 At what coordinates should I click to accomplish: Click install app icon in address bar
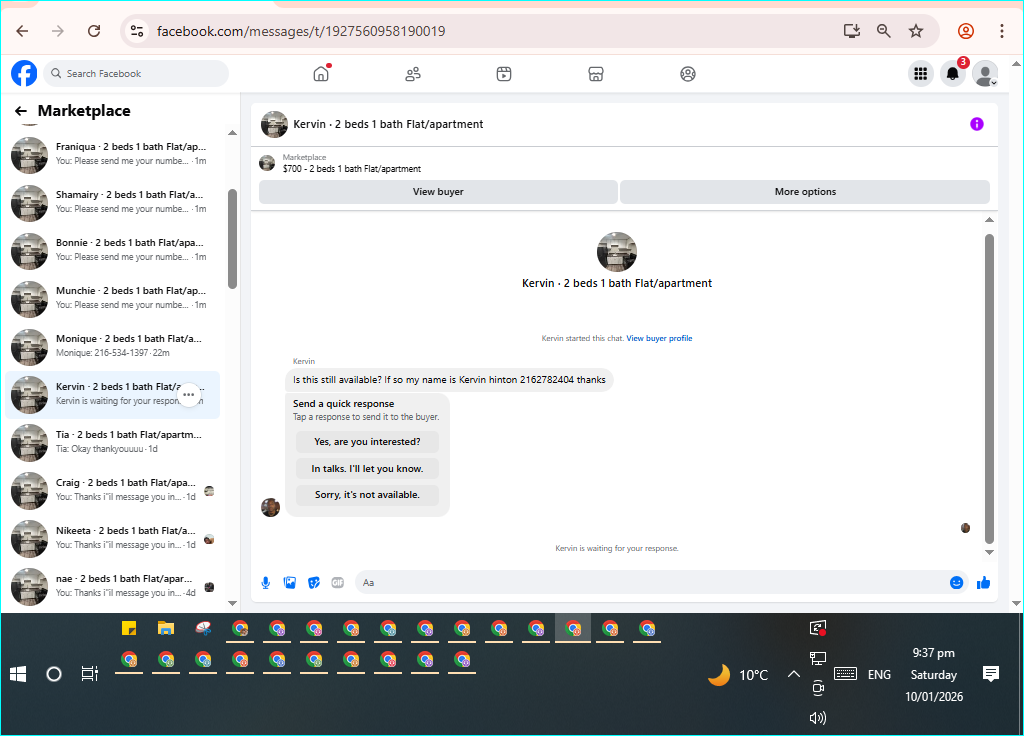coord(852,31)
